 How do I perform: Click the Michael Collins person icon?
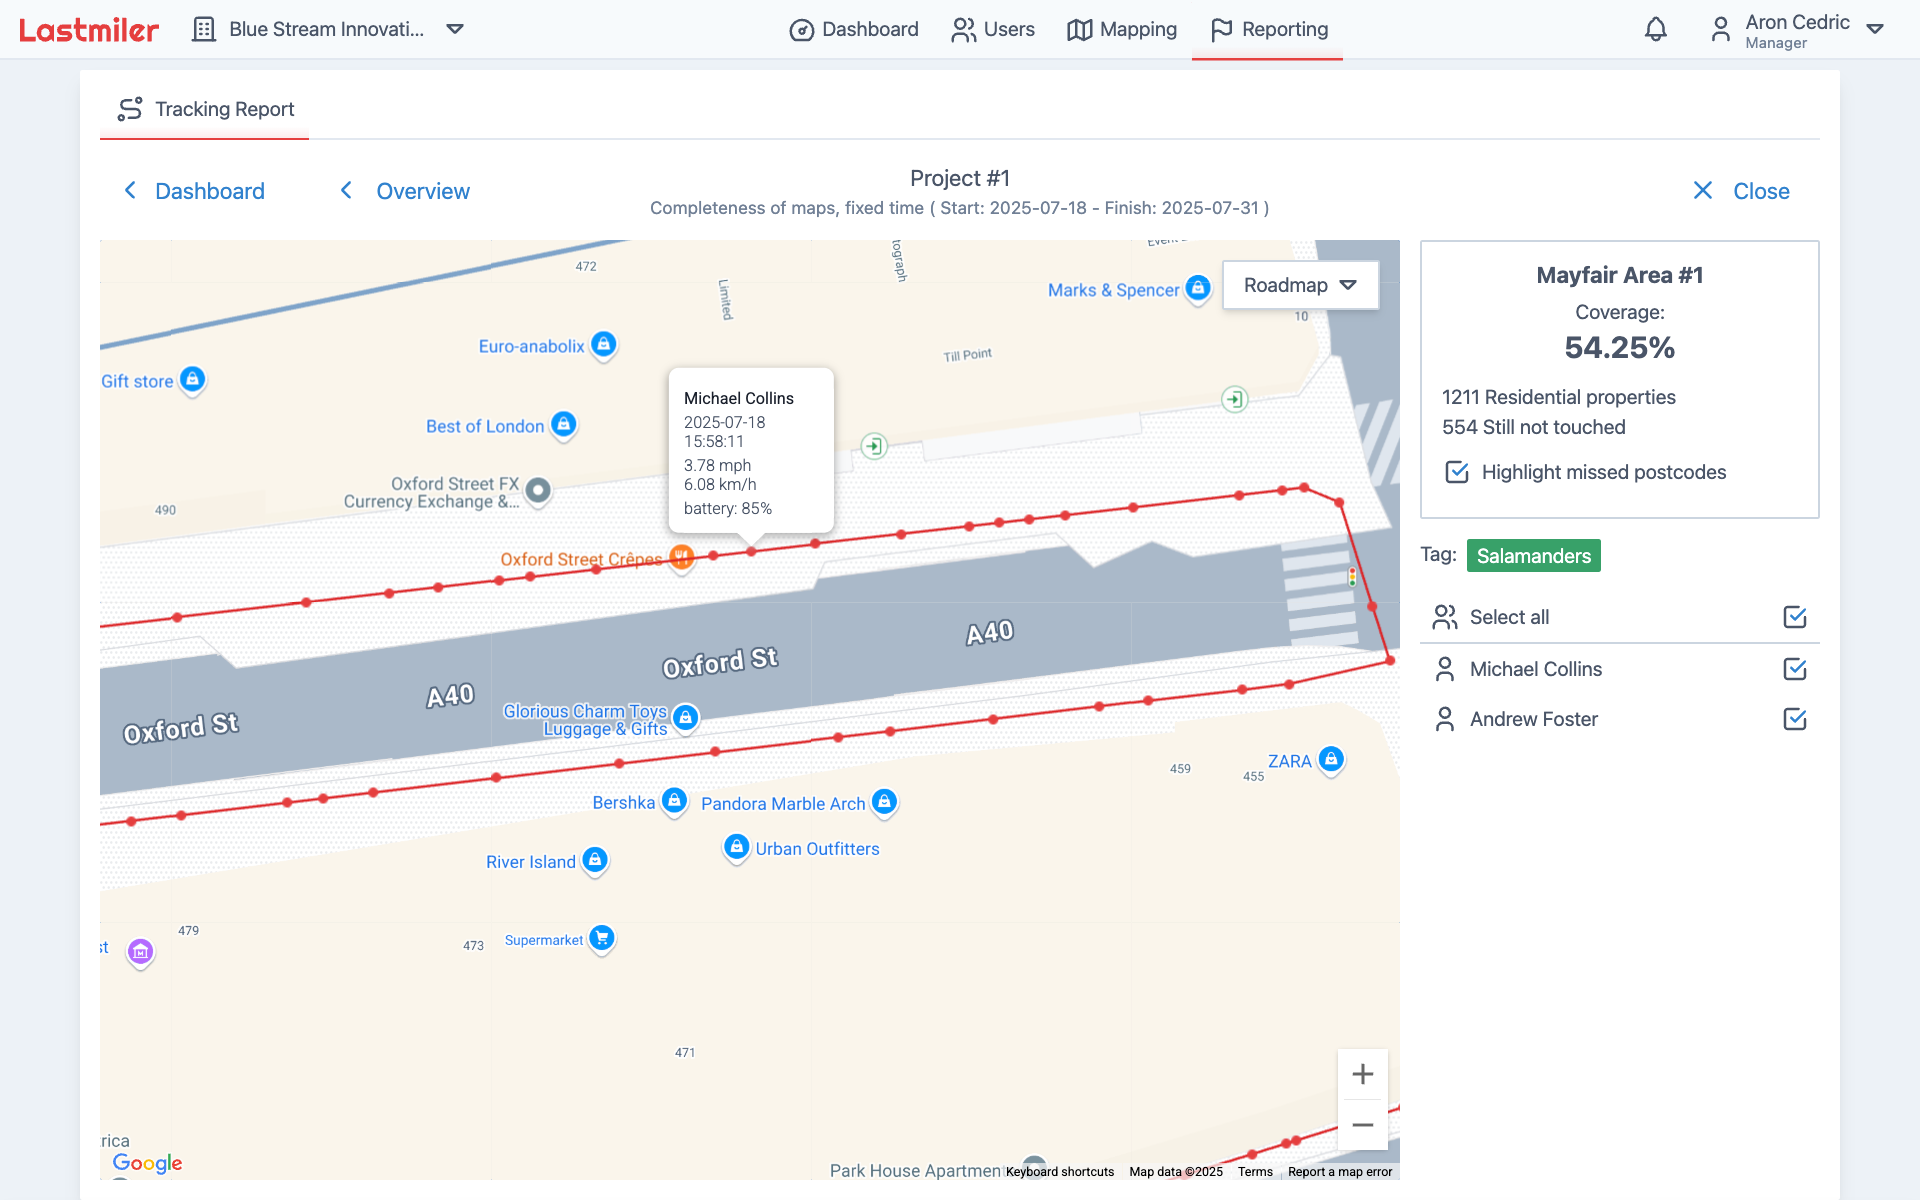pyautogui.click(x=1445, y=669)
